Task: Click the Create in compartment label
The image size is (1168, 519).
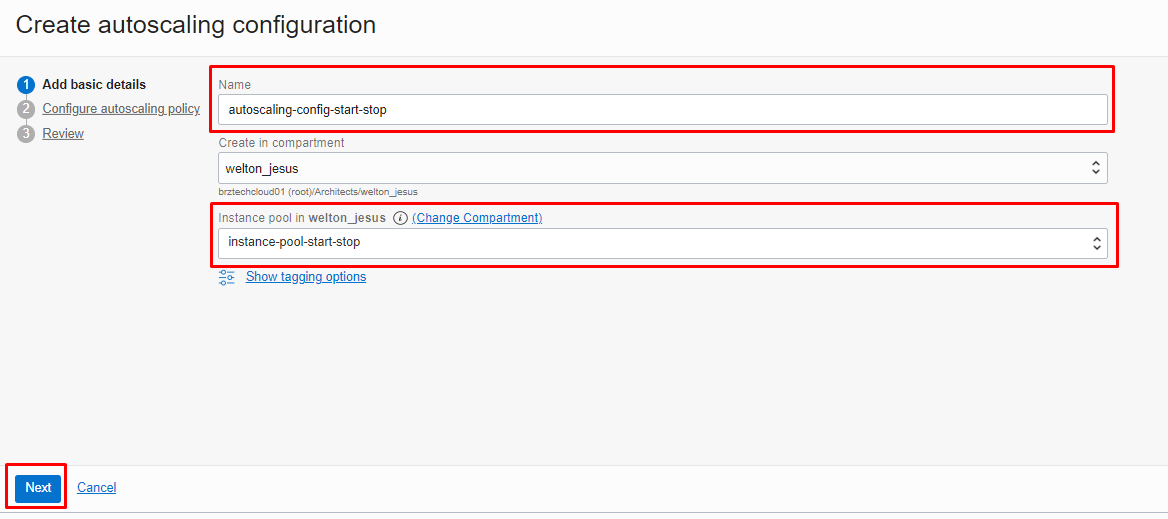Action: point(281,142)
